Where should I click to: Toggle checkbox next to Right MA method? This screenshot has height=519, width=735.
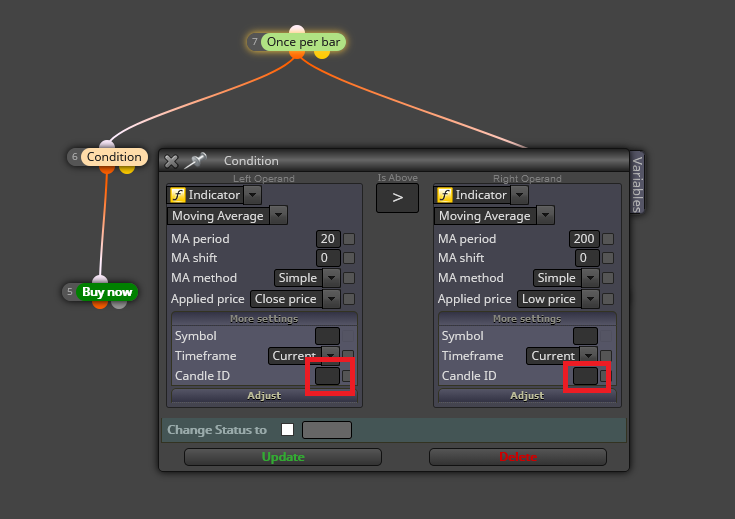click(x=608, y=278)
